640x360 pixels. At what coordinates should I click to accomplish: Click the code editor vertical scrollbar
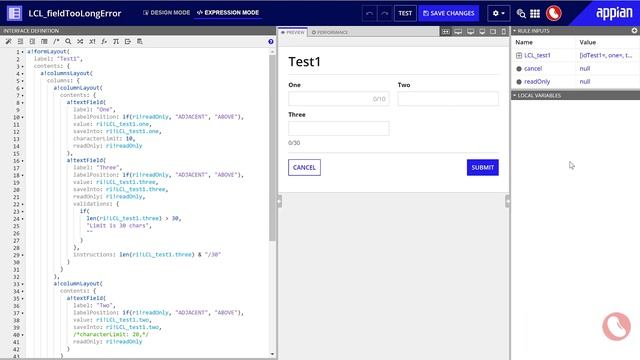(272, 148)
